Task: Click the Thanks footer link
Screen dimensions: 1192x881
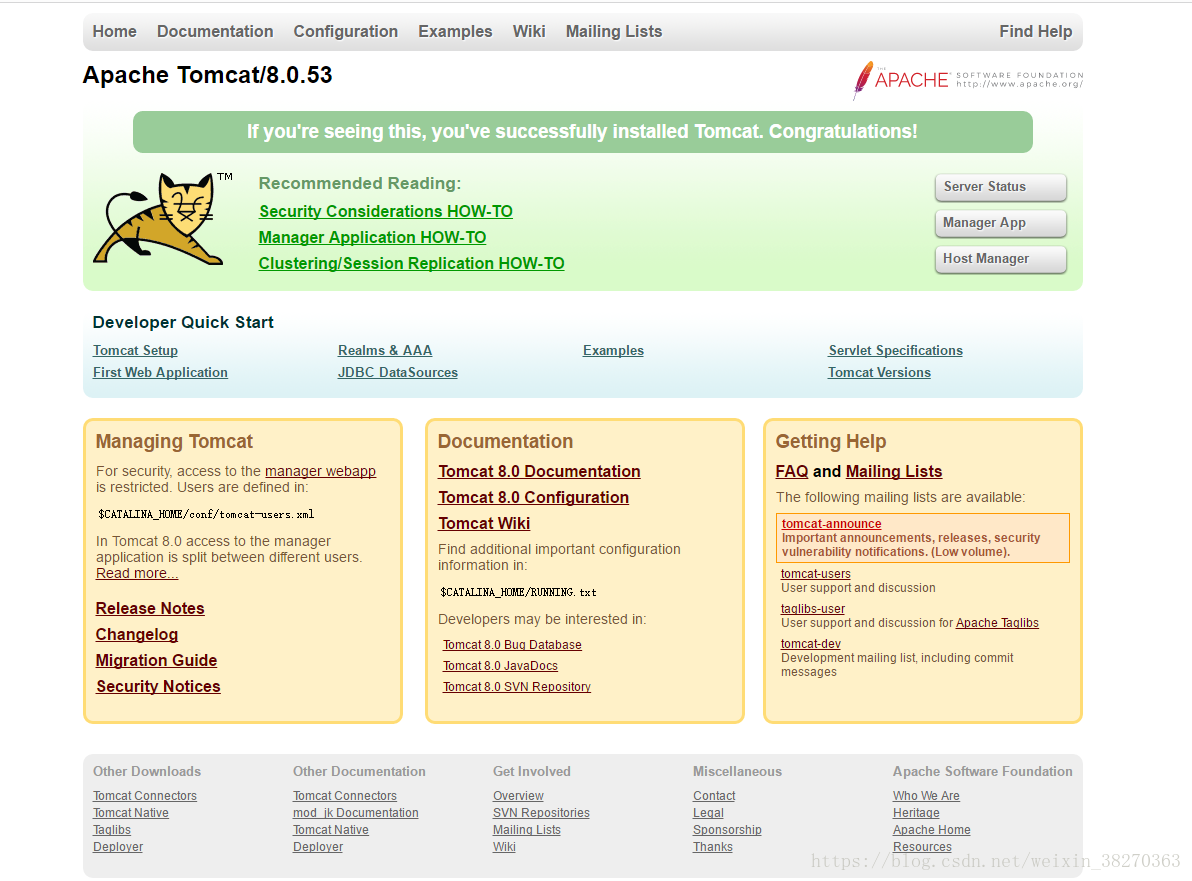Action: coord(712,847)
